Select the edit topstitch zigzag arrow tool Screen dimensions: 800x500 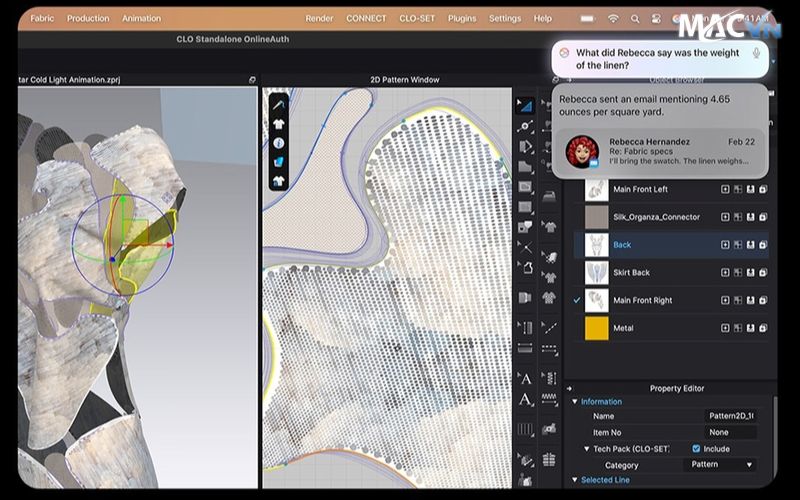point(549,378)
